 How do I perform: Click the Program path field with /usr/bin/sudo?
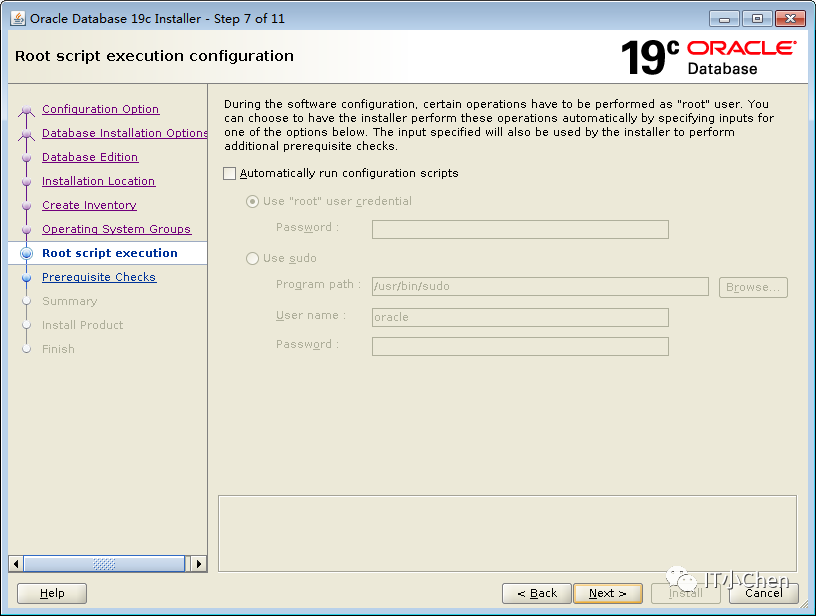click(x=540, y=287)
